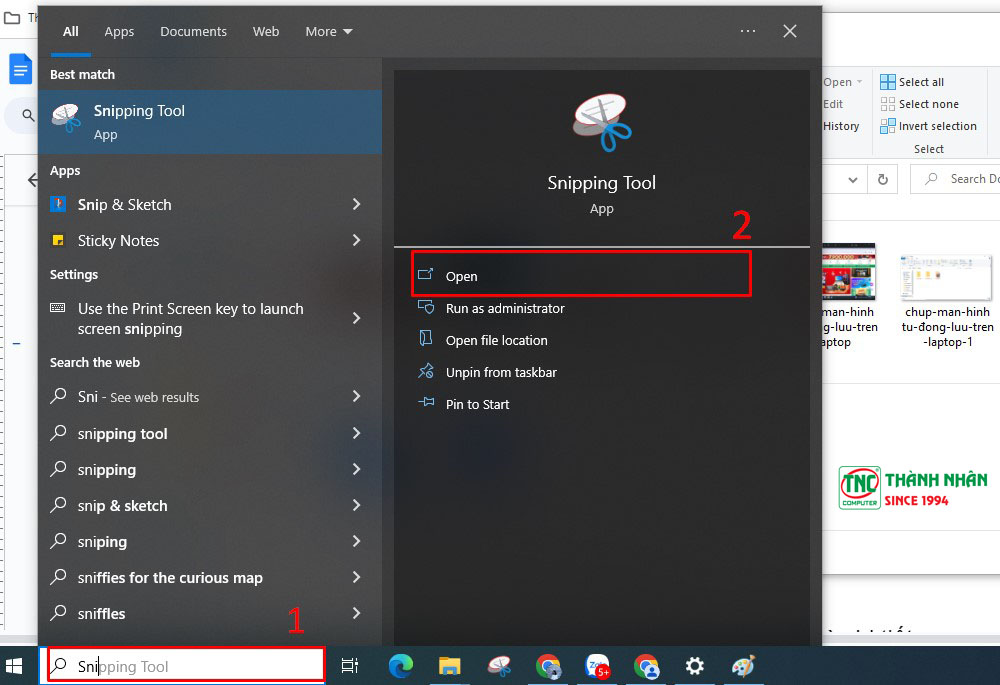Image resolution: width=1000 pixels, height=685 pixels.
Task: Switch to the Apps search tab
Action: 119,31
